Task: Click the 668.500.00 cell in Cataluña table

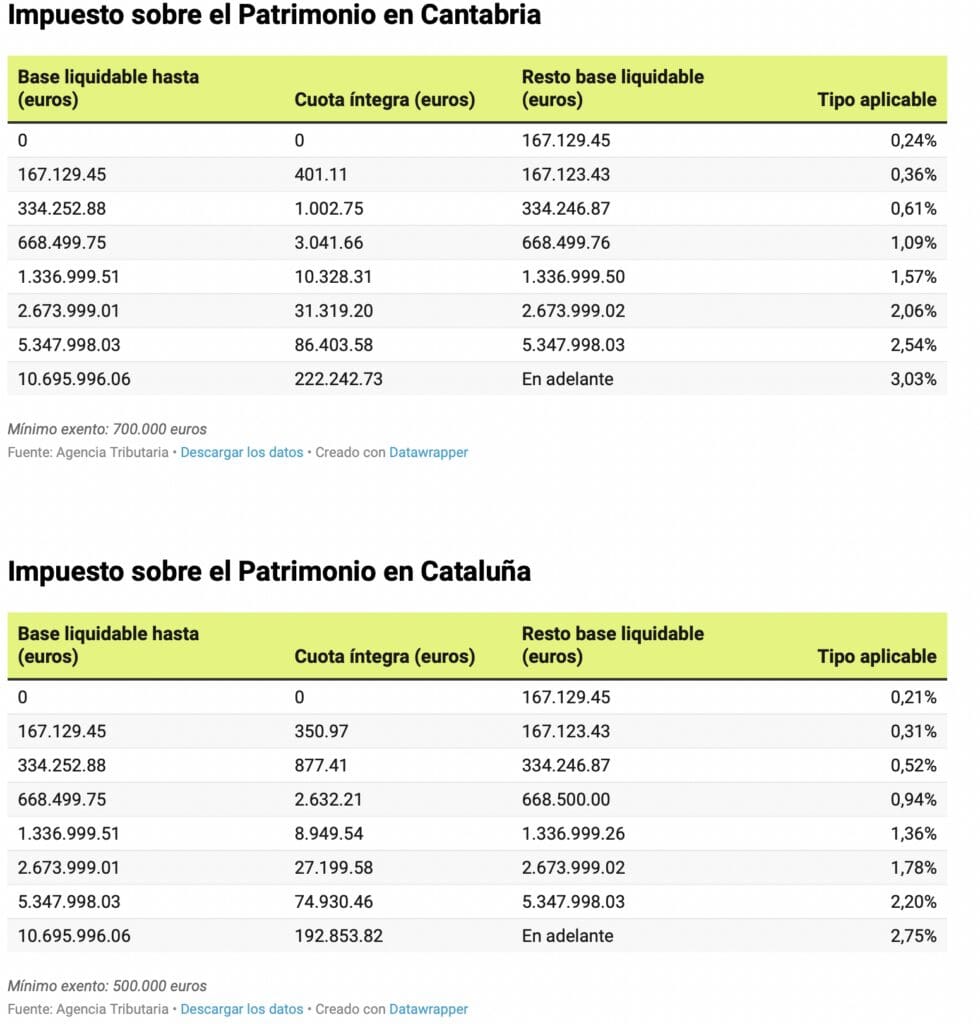Action: 566,800
